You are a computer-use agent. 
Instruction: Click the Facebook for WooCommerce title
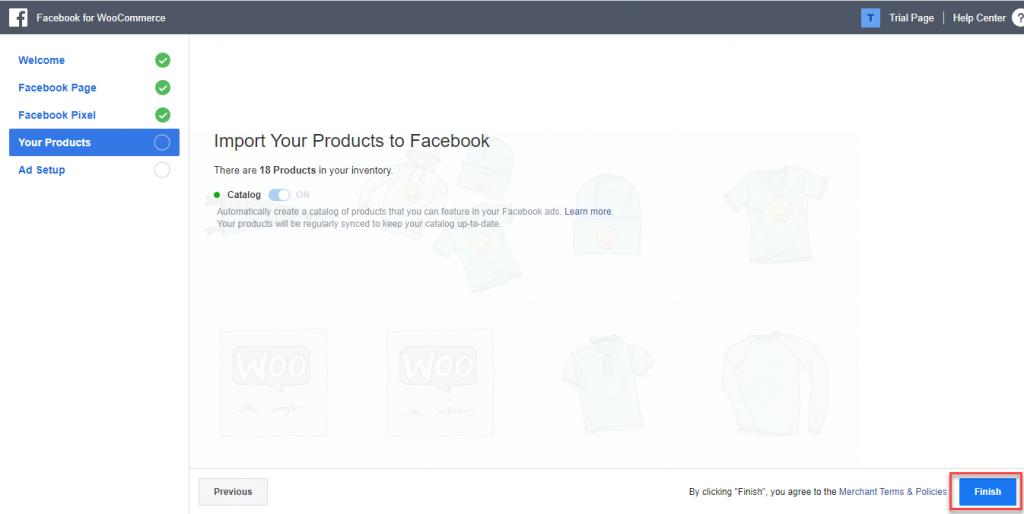pos(101,18)
